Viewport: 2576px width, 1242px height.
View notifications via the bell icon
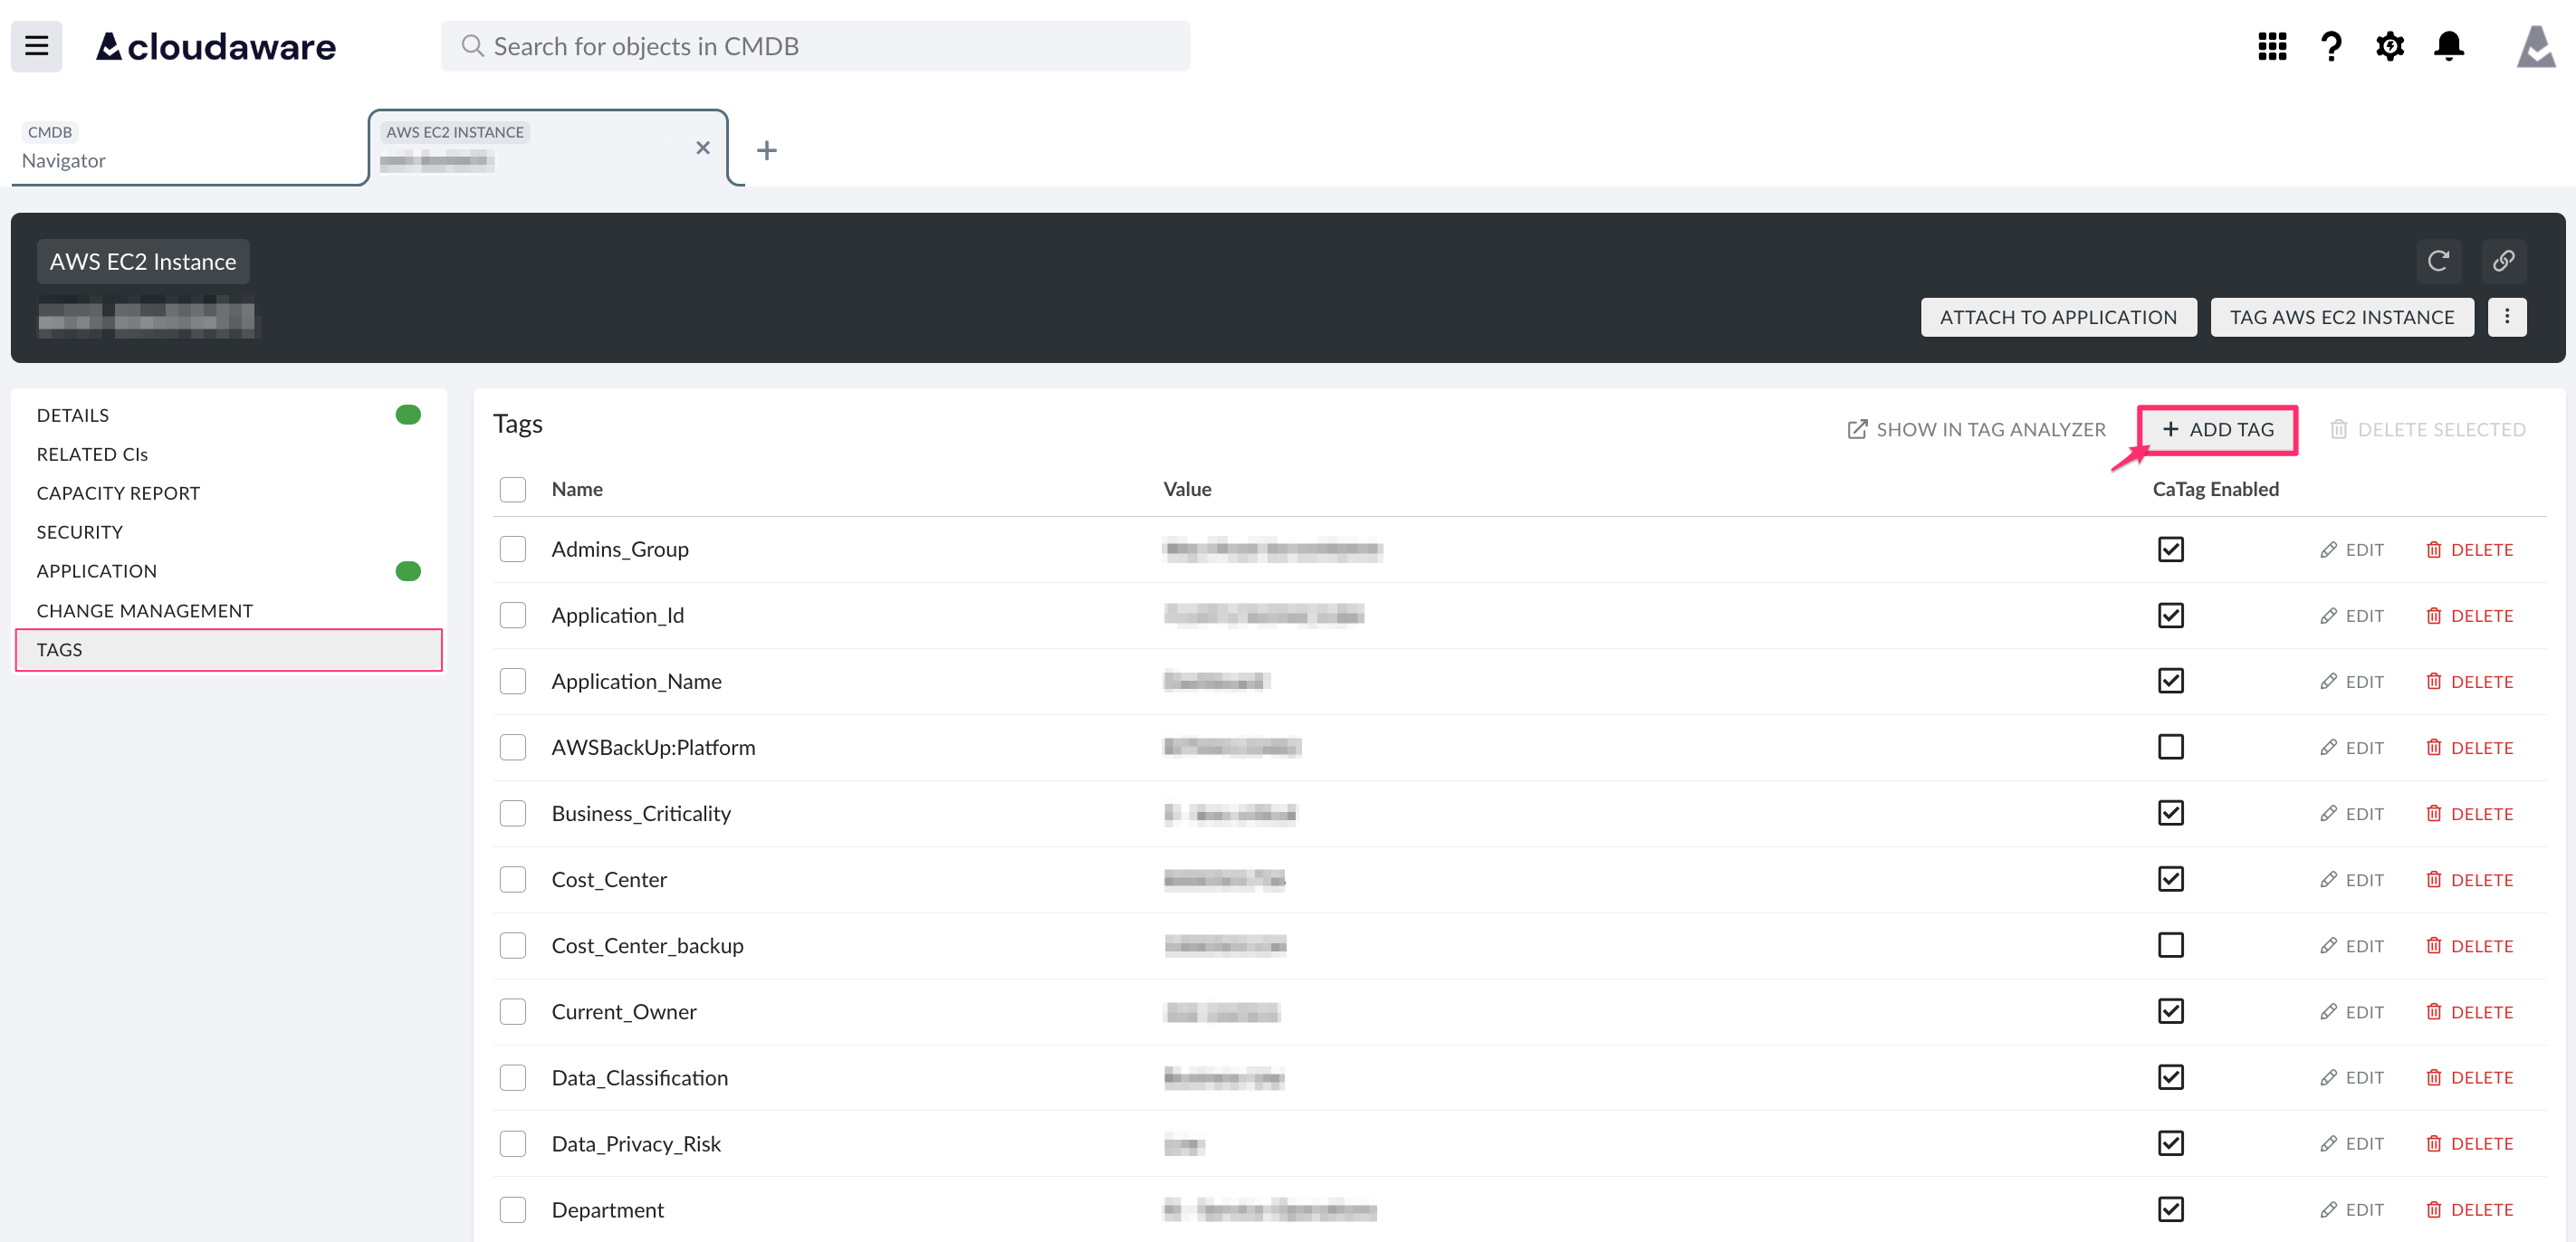[2449, 46]
